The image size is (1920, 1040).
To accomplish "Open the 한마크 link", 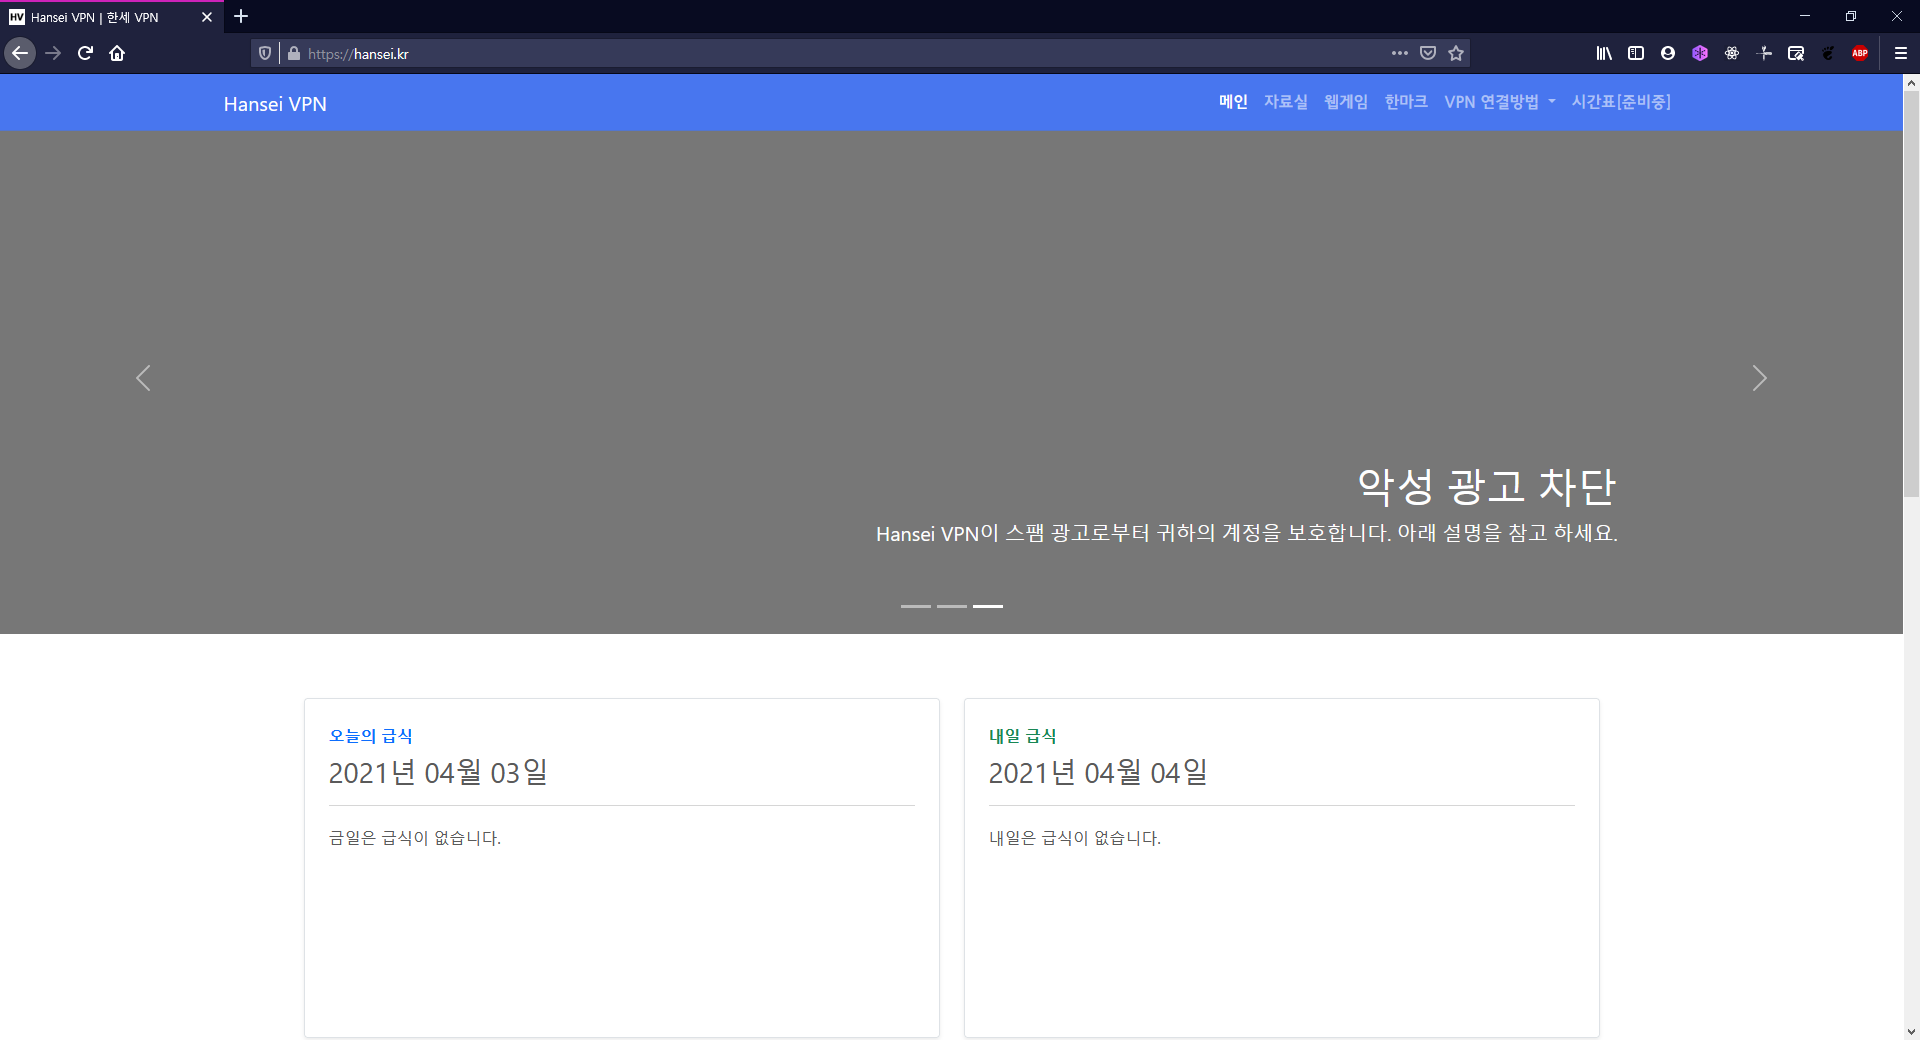I will point(1405,102).
